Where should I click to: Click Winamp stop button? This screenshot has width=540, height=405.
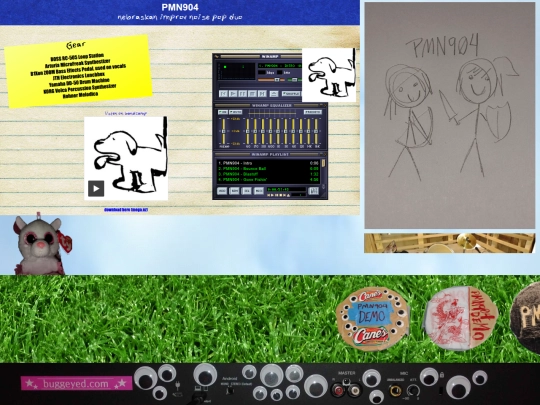[252, 94]
